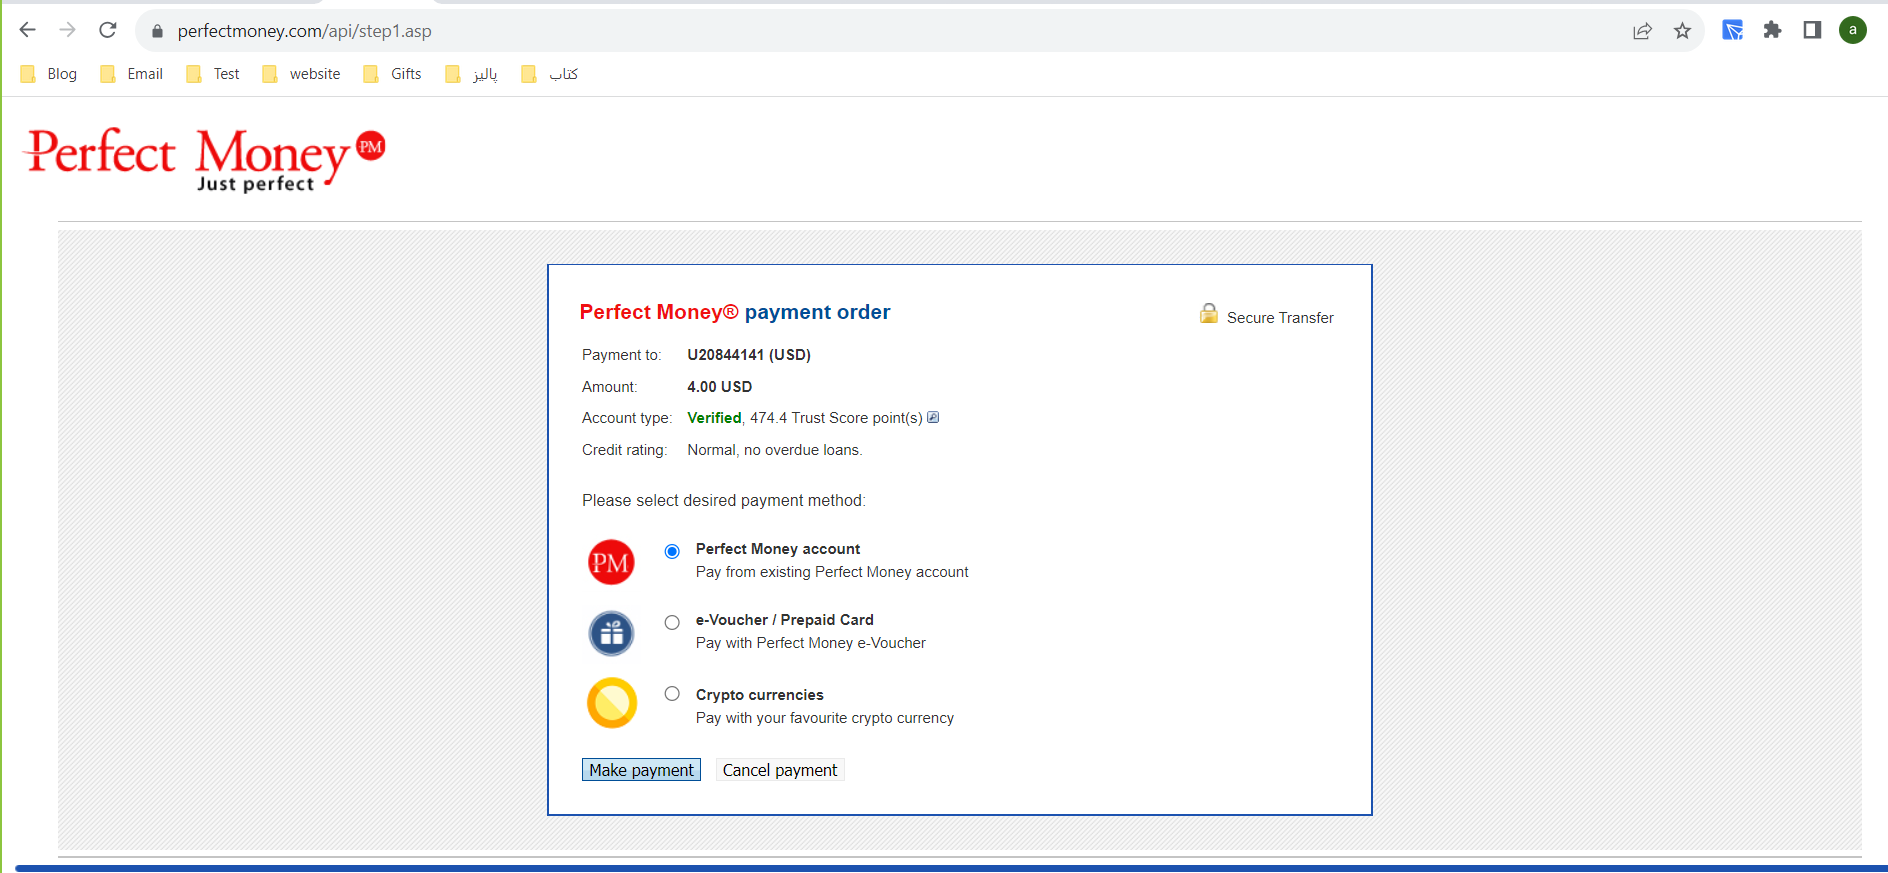The image size is (1888, 873).
Task: Click 'Pay with your favourite crypto currency'
Action: coord(825,718)
